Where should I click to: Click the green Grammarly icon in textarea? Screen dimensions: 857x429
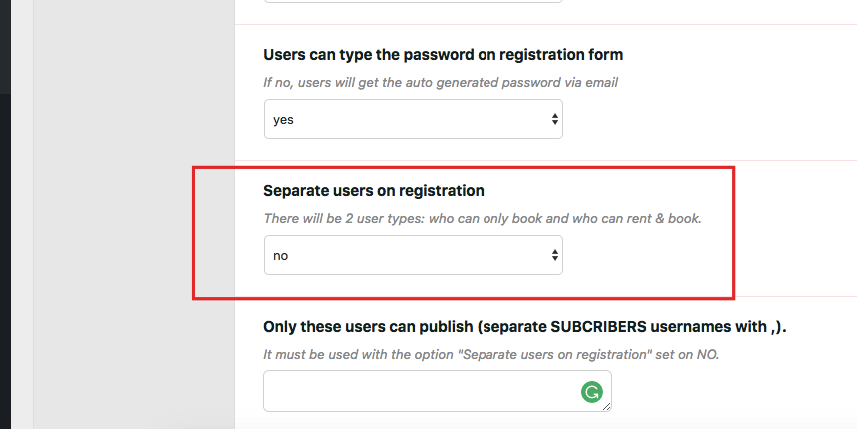(x=592, y=392)
